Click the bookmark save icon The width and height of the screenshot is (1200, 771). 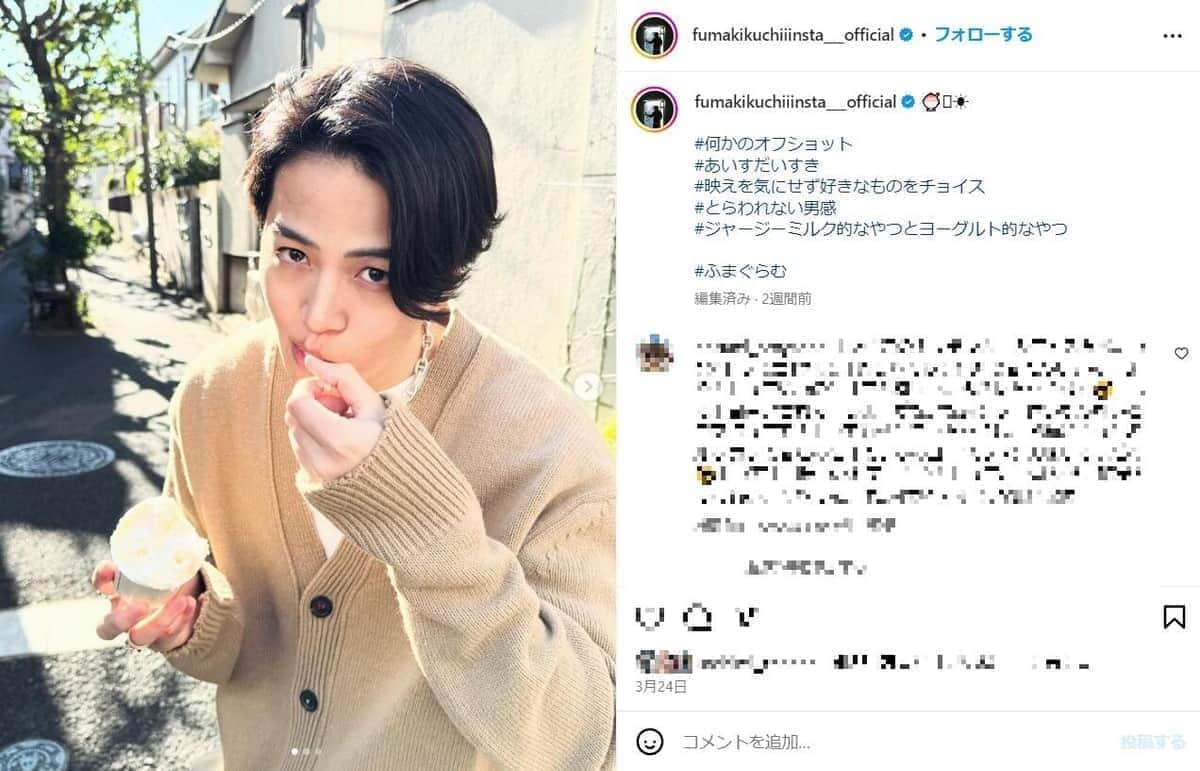(x=1174, y=616)
